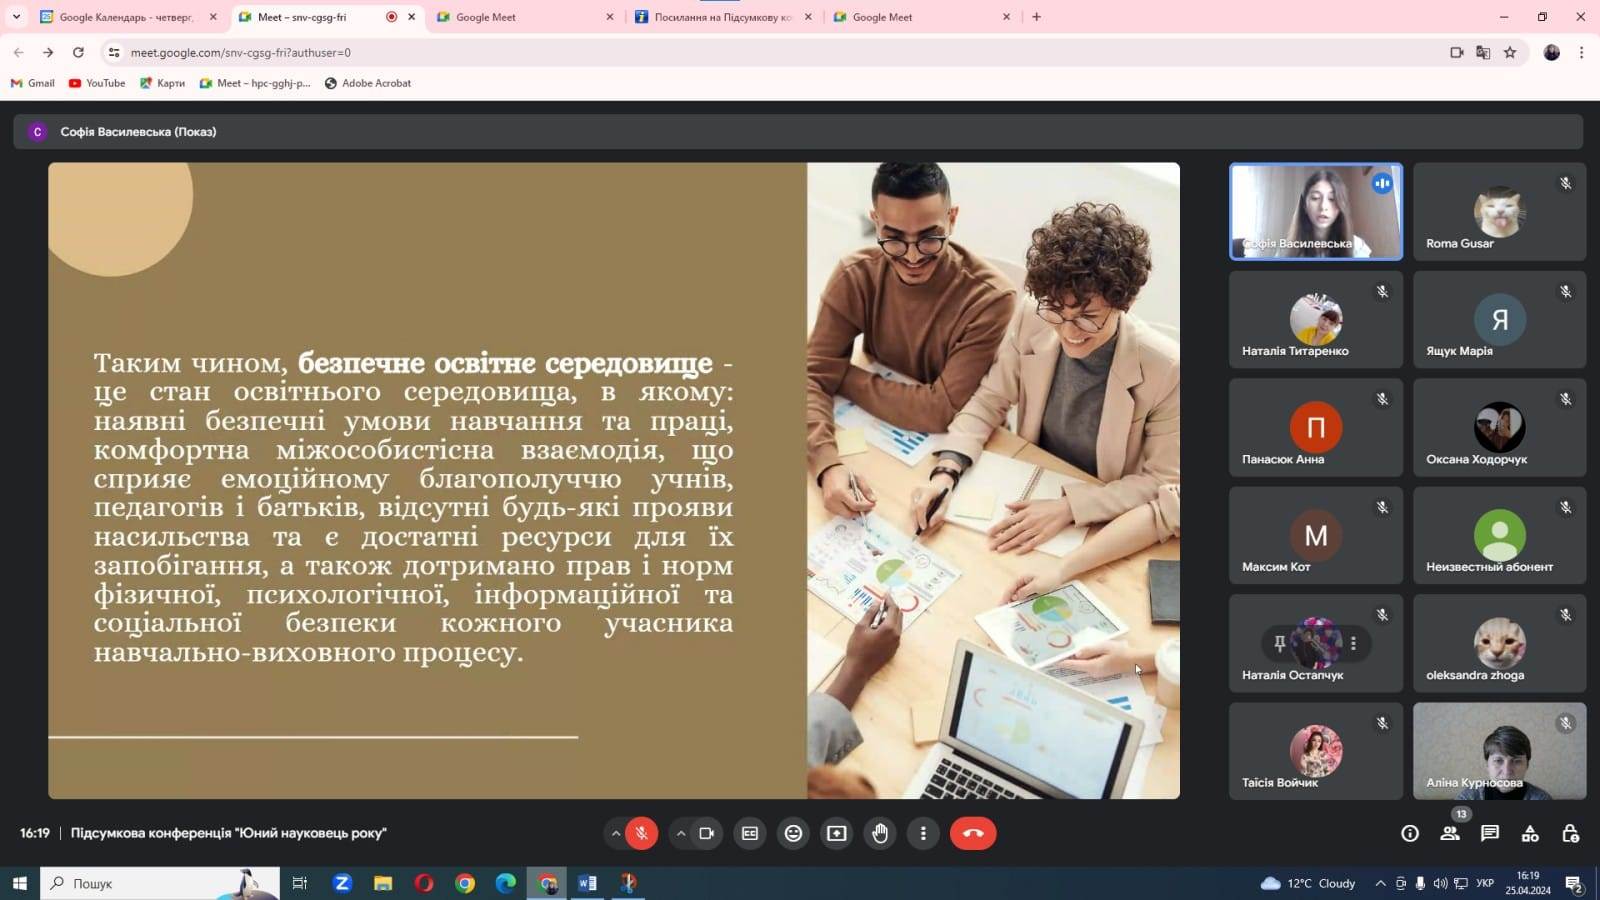Raise hand in the meeting
1600x900 pixels.
pos(880,833)
